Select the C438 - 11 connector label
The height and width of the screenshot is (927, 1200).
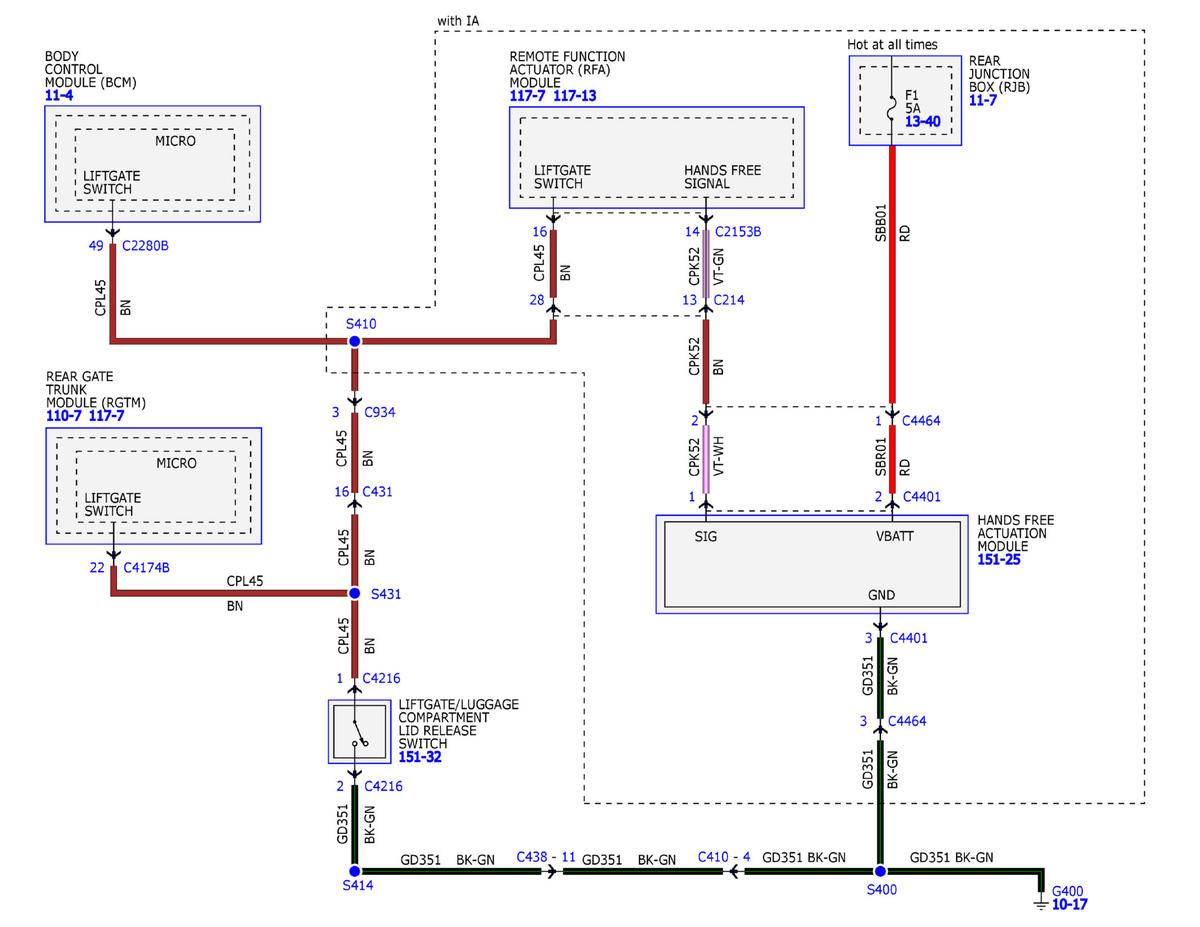coord(546,858)
